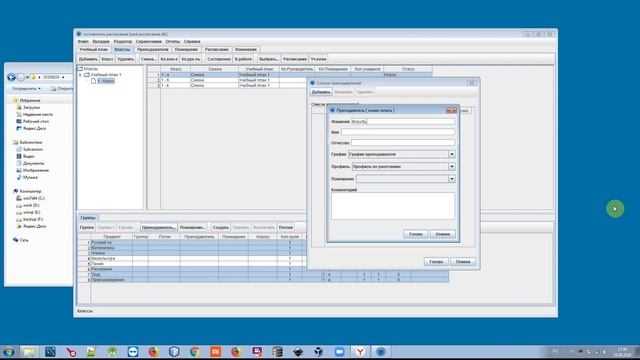Select the Группы tab in lower panel

point(88,218)
